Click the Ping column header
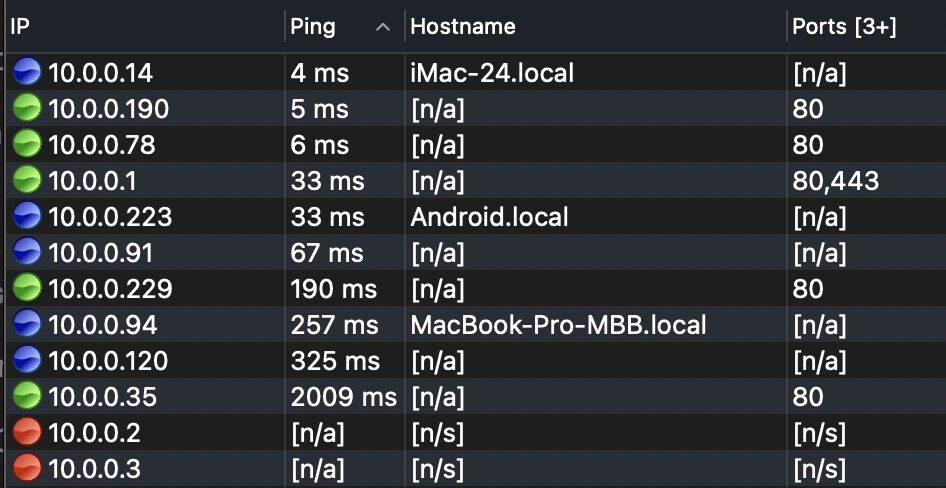 (313, 28)
